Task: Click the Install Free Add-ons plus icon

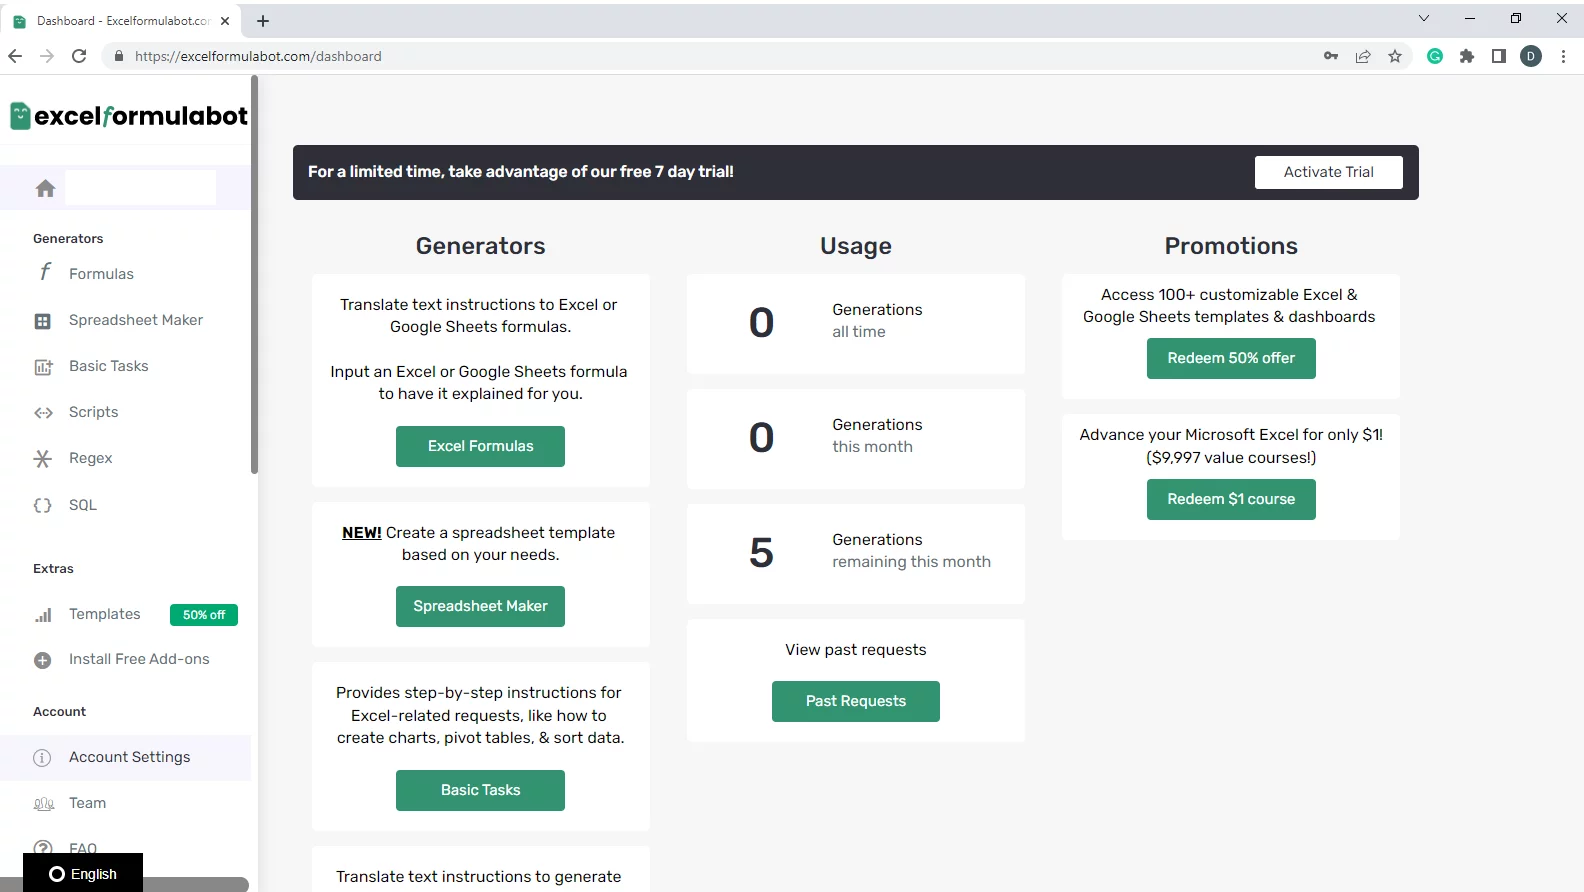Action: pyautogui.click(x=43, y=660)
